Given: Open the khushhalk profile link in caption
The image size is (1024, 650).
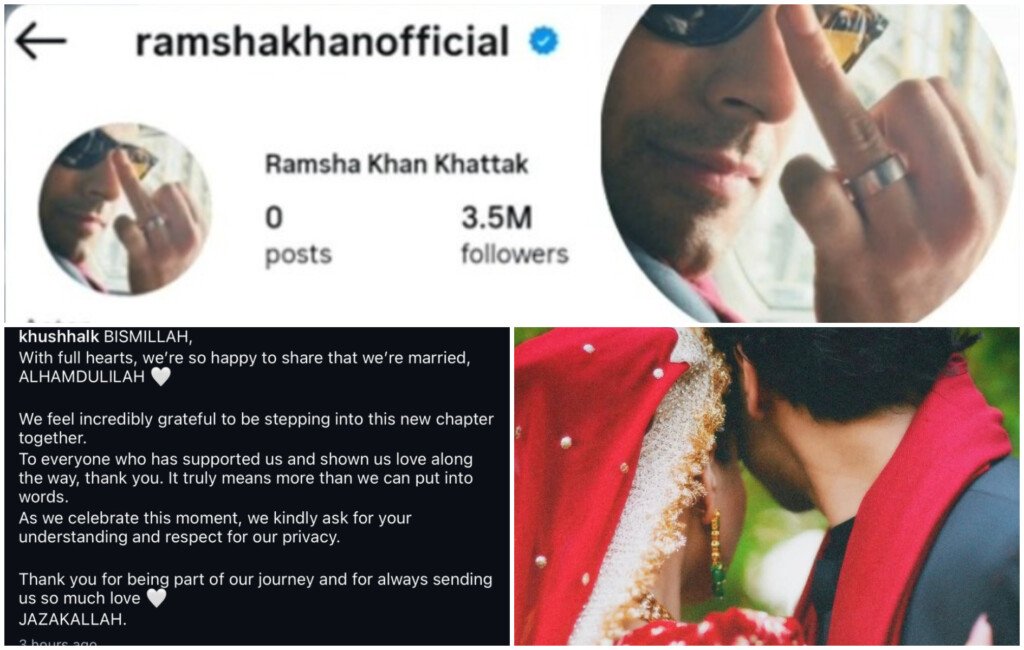Looking at the screenshot, I should click(59, 337).
